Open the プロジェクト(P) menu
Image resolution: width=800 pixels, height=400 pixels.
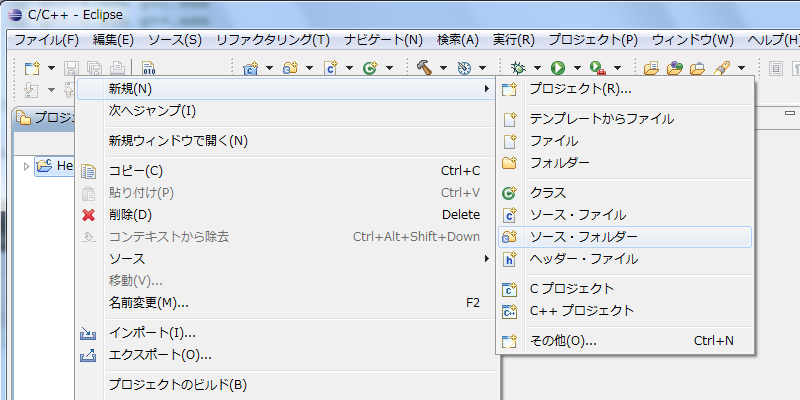pos(593,40)
